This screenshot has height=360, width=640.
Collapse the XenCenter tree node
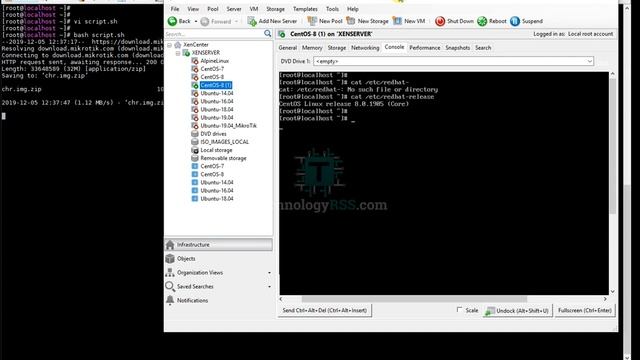tap(169, 45)
